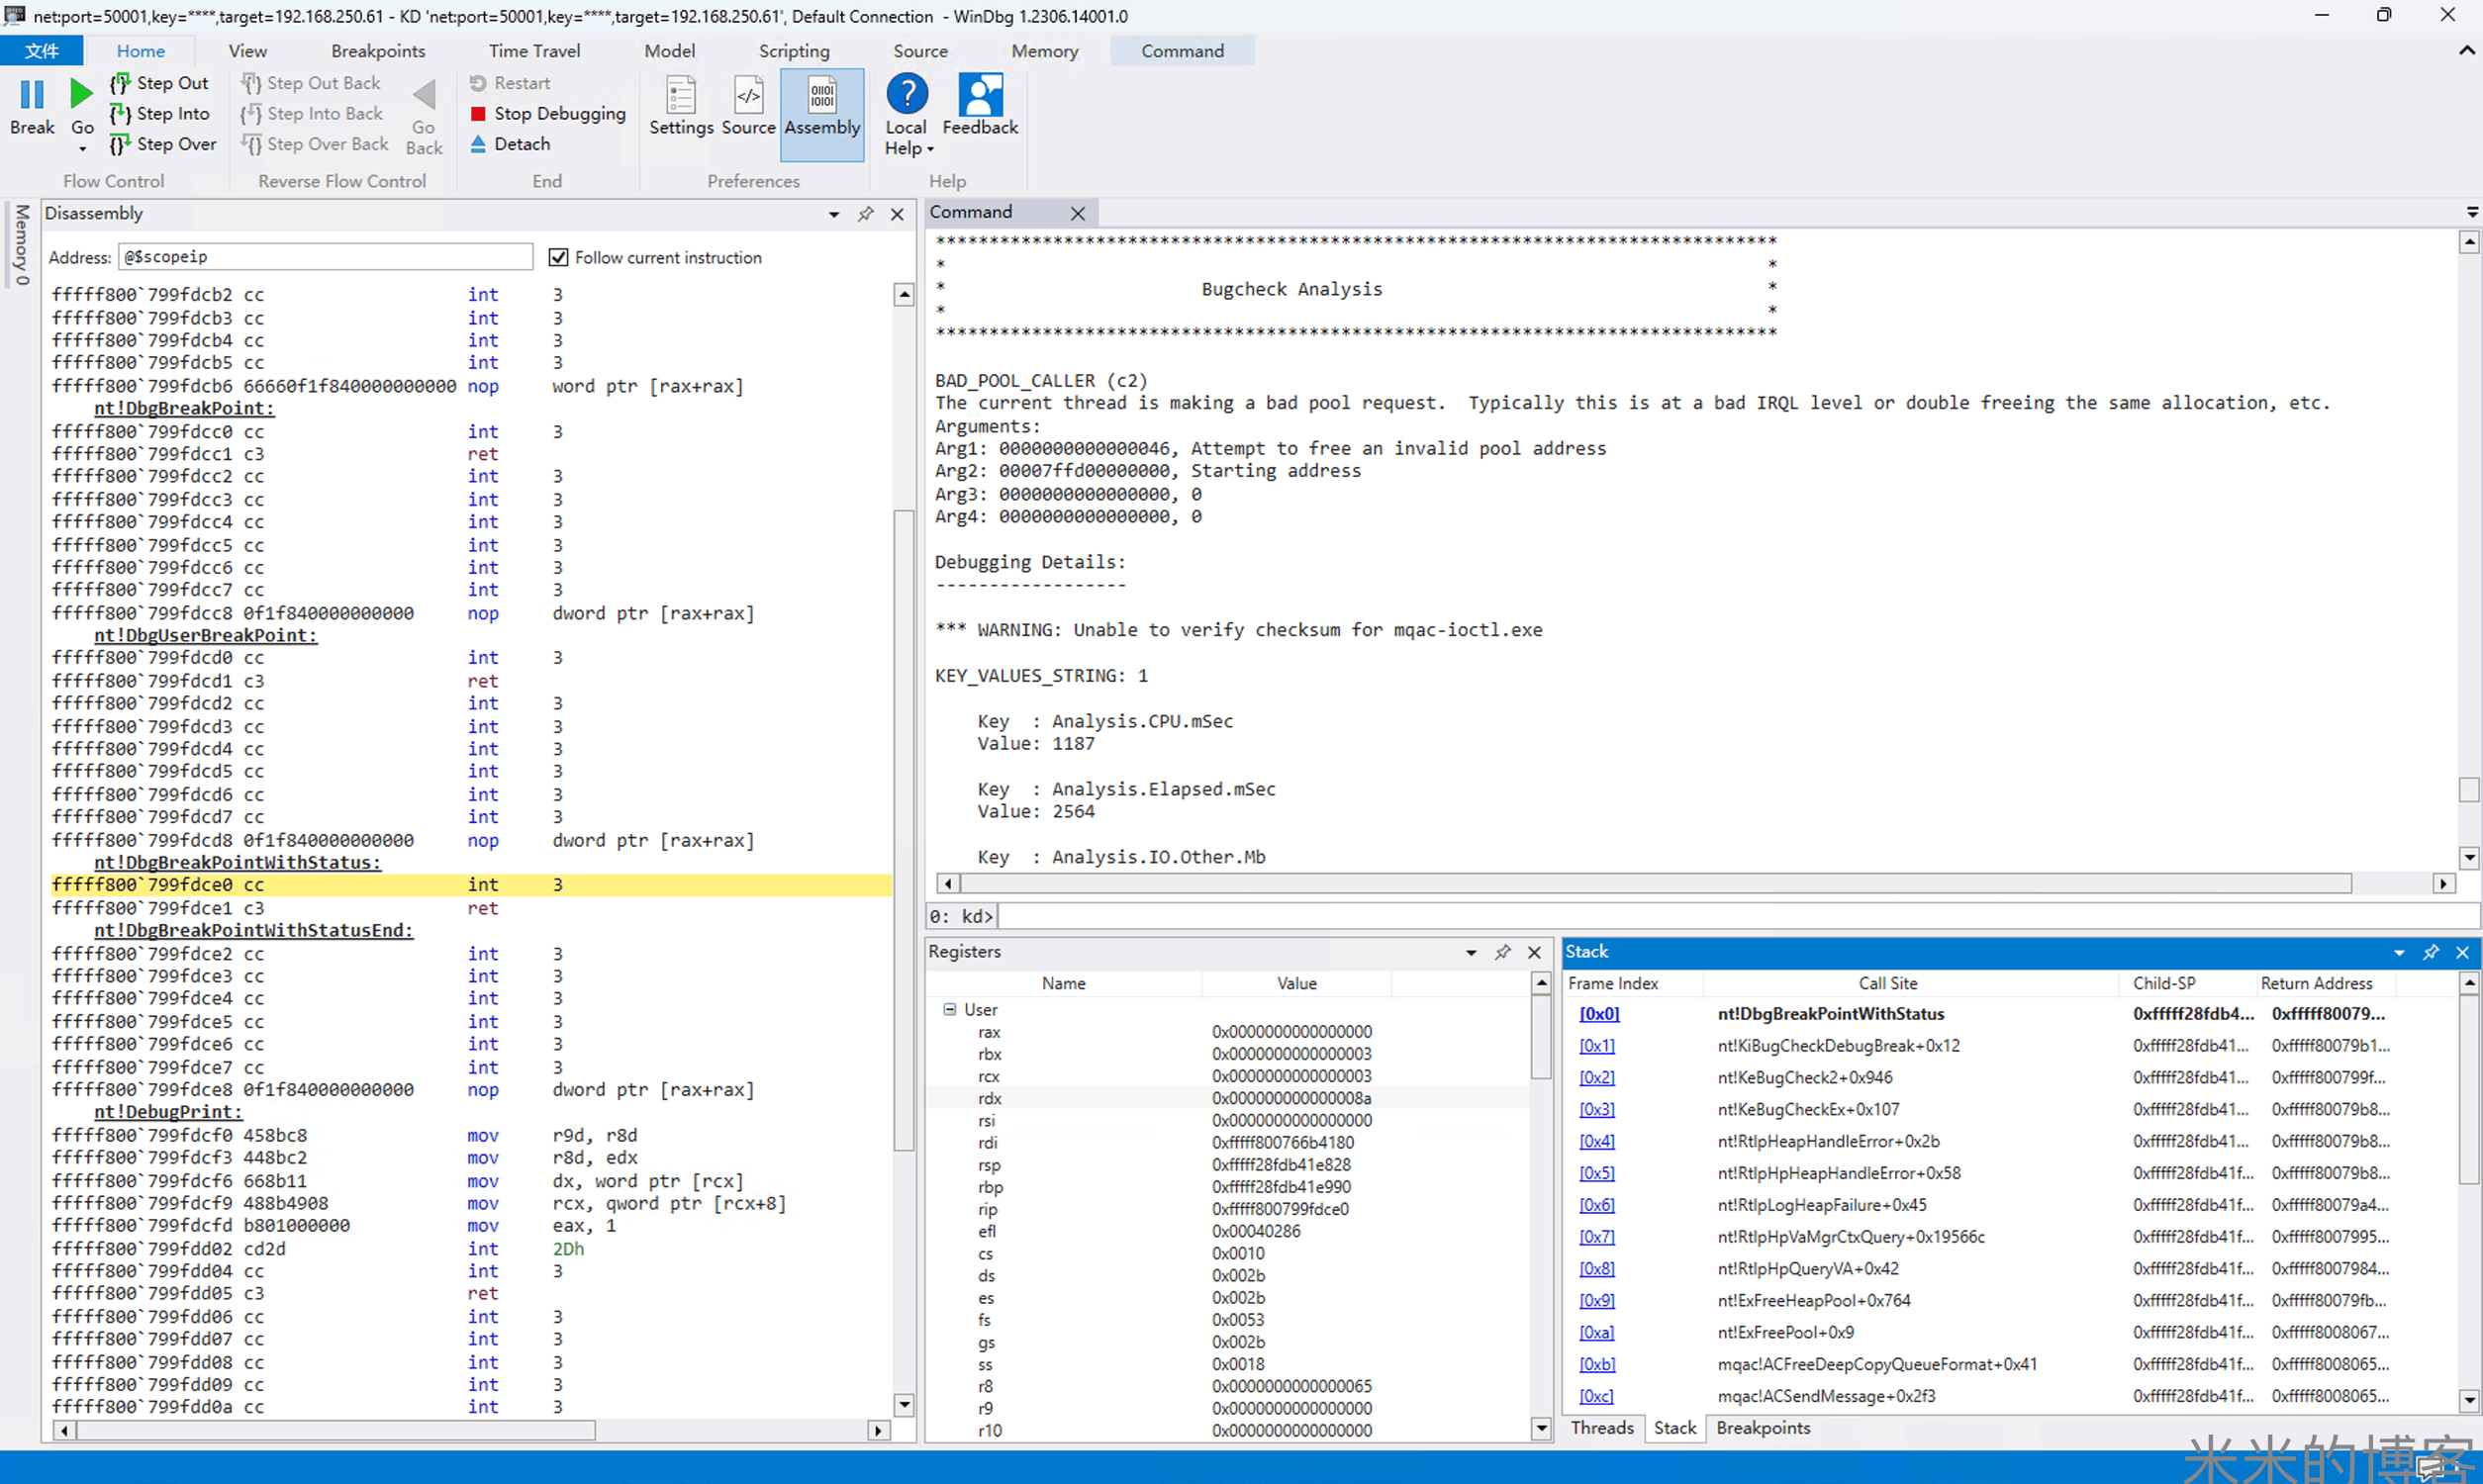Select the Threads tab at bottom

point(1601,1428)
